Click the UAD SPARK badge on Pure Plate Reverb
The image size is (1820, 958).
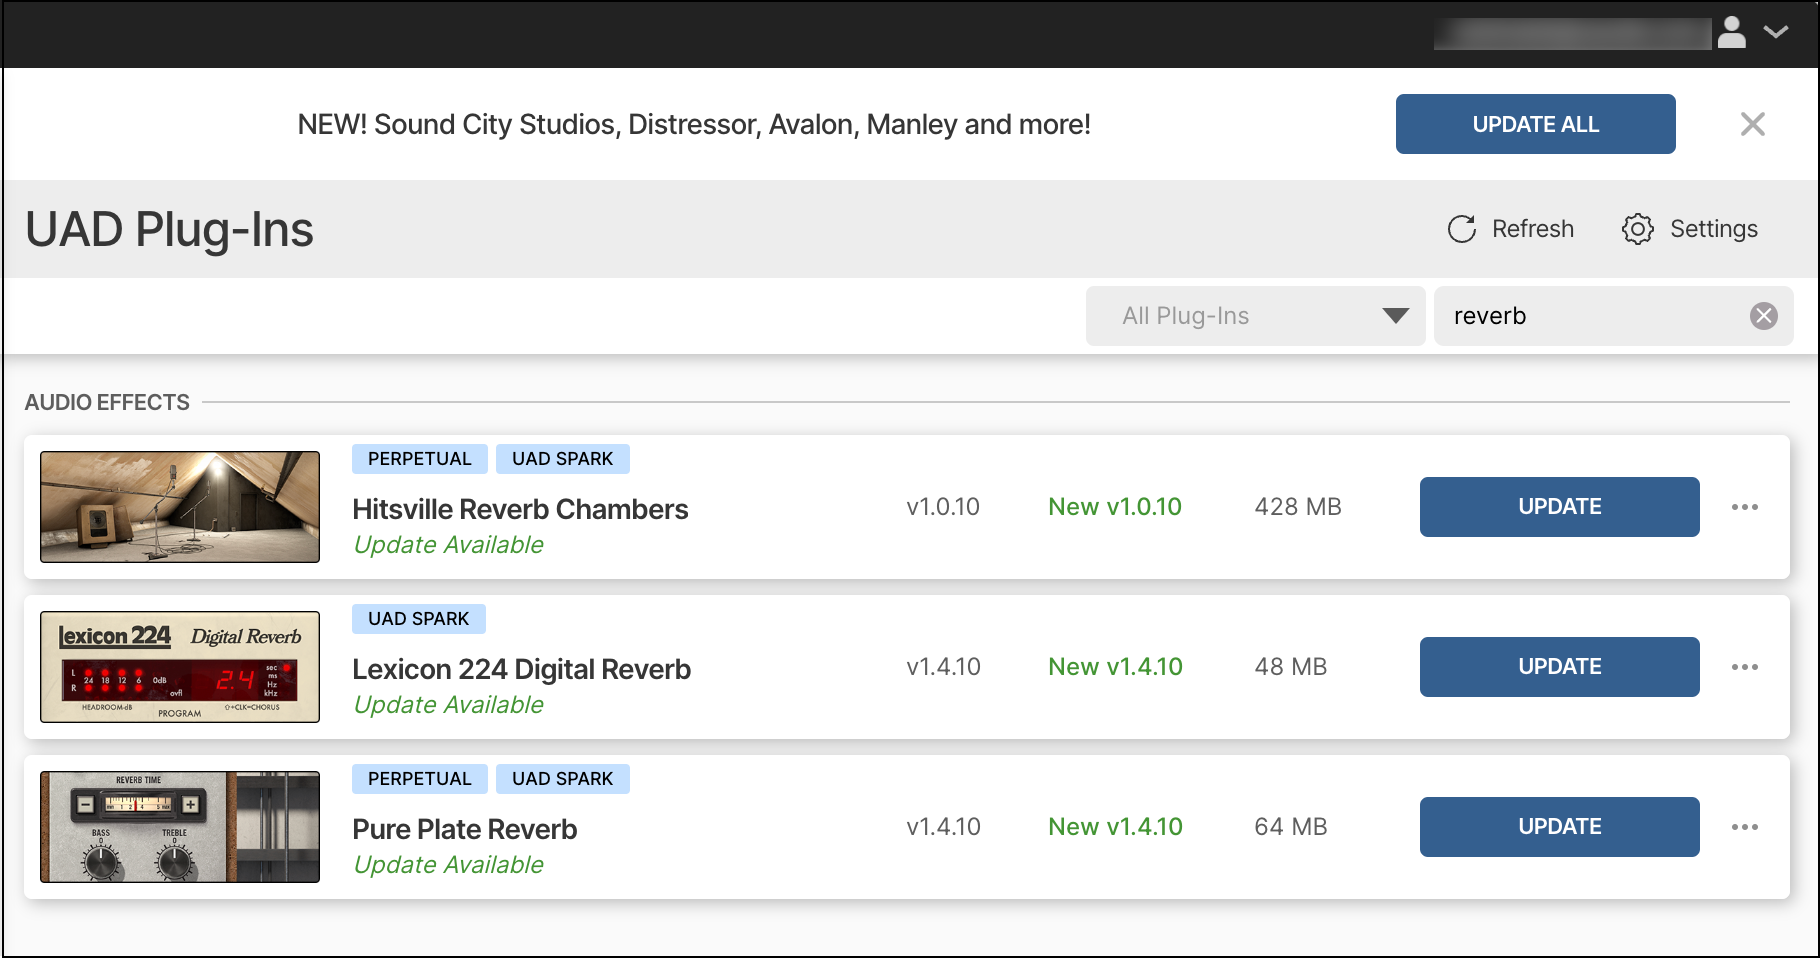[562, 778]
